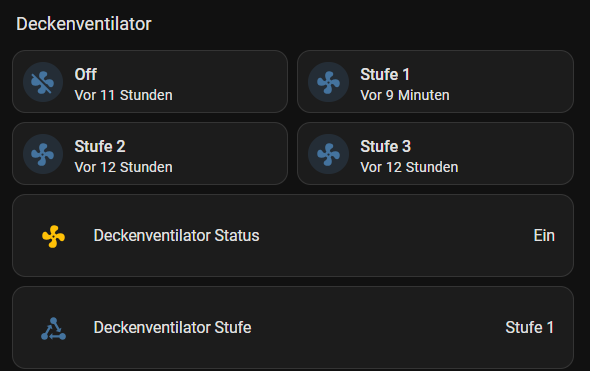
Task: Click the 'Vor 9 Minuten' timestamp
Action: click(x=405, y=95)
